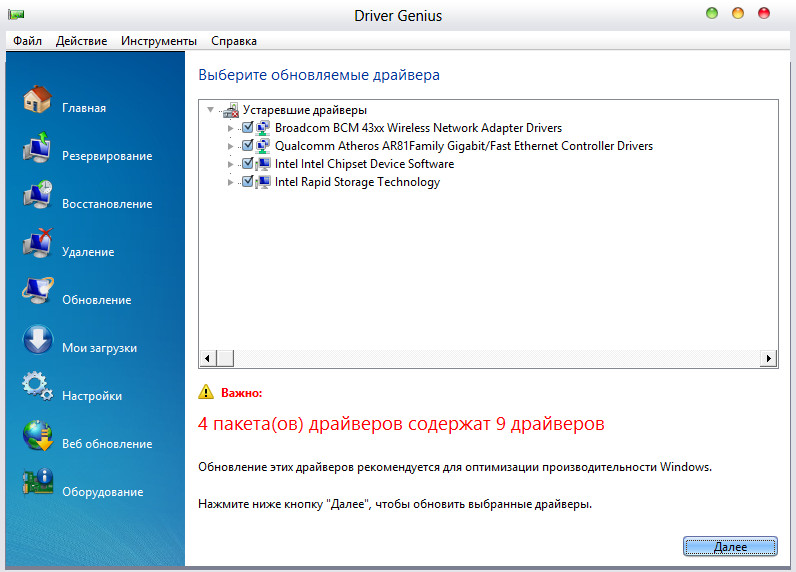Open the Справка menu

[x=234, y=41]
